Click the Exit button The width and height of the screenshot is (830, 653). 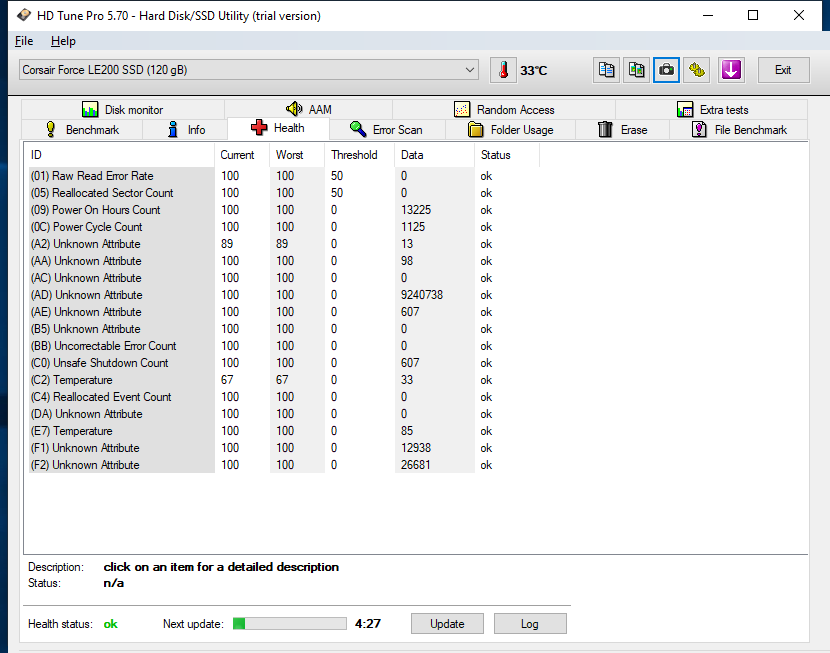click(783, 70)
